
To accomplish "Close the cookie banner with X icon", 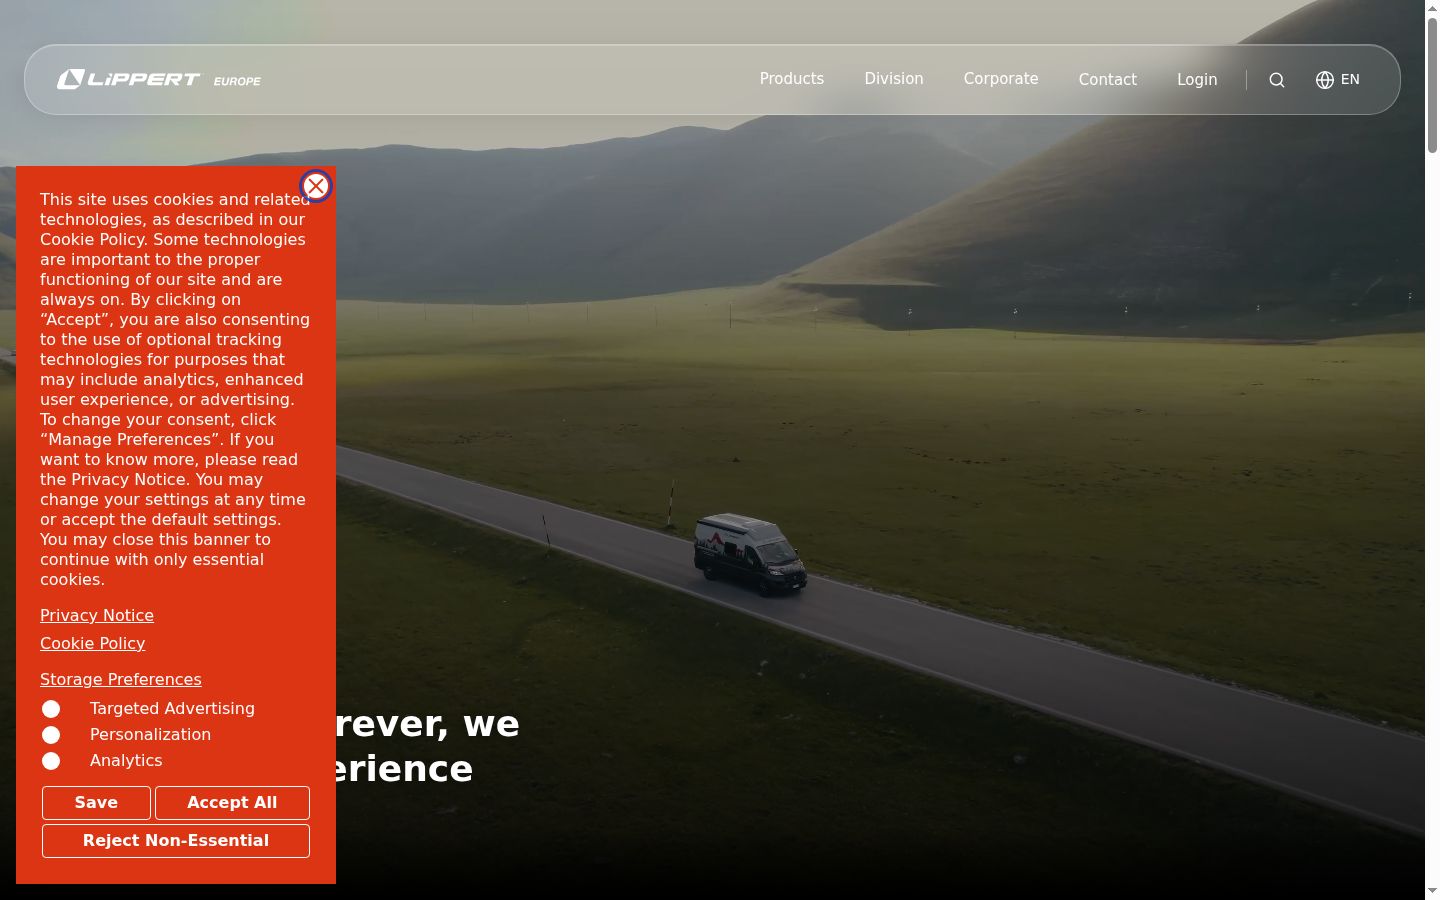I will tap(316, 186).
